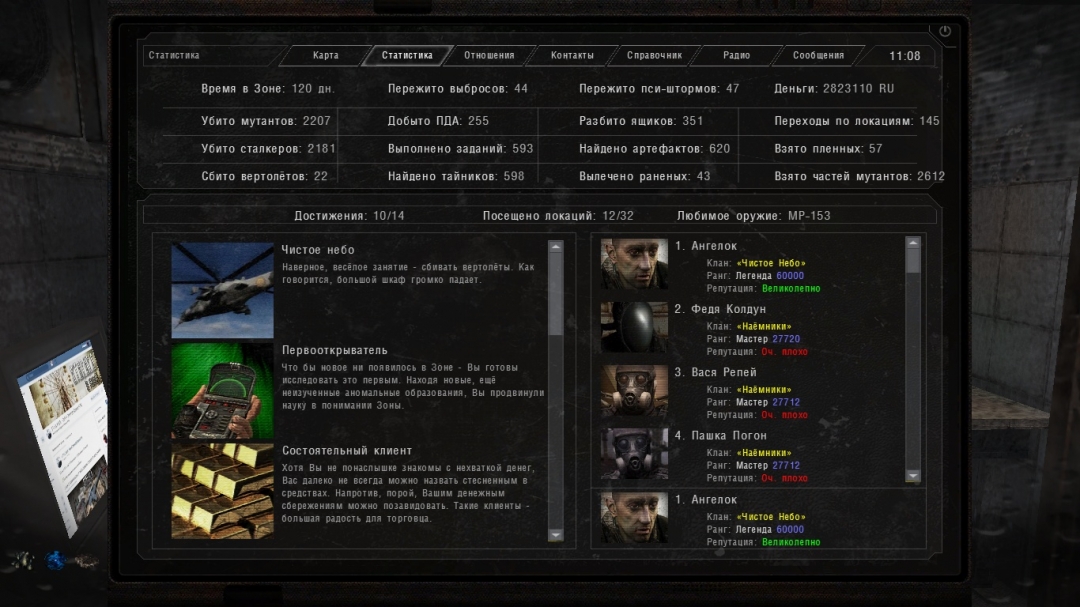Click the PDA power button icon
The image size is (1080, 607).
[x=945, y=31]
